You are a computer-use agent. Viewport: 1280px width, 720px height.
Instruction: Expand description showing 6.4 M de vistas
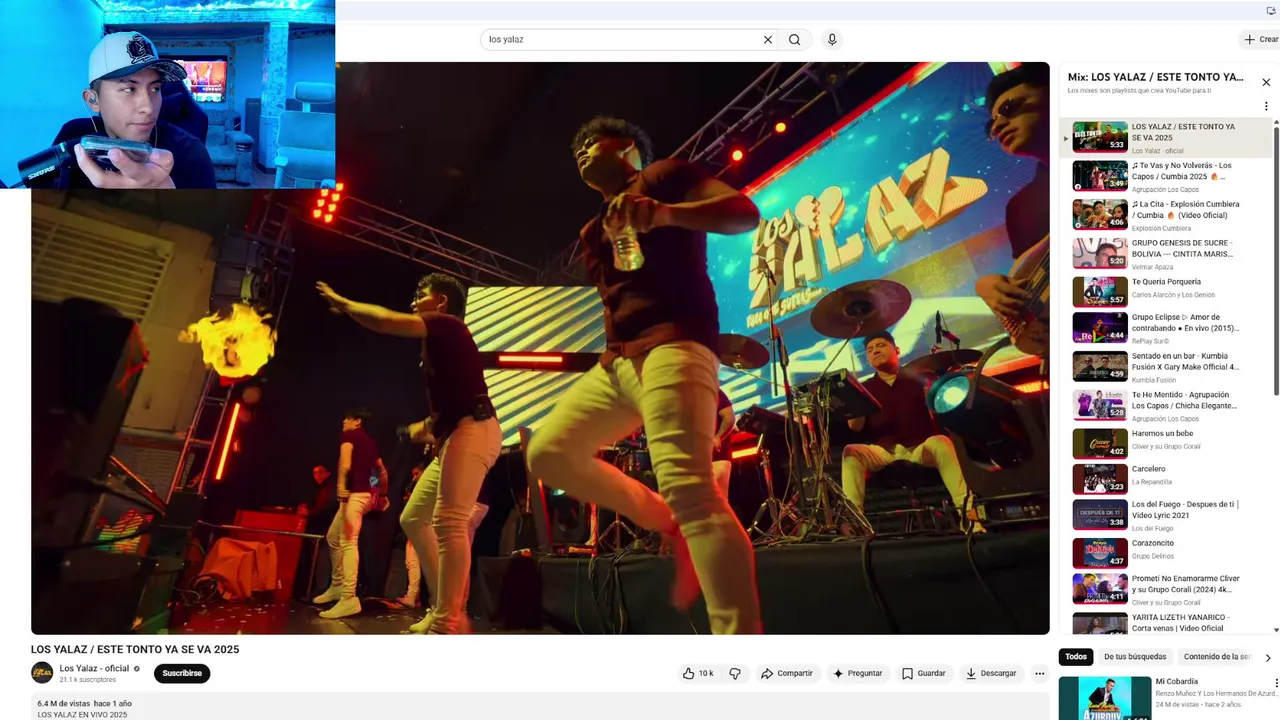tap(540, 708)
